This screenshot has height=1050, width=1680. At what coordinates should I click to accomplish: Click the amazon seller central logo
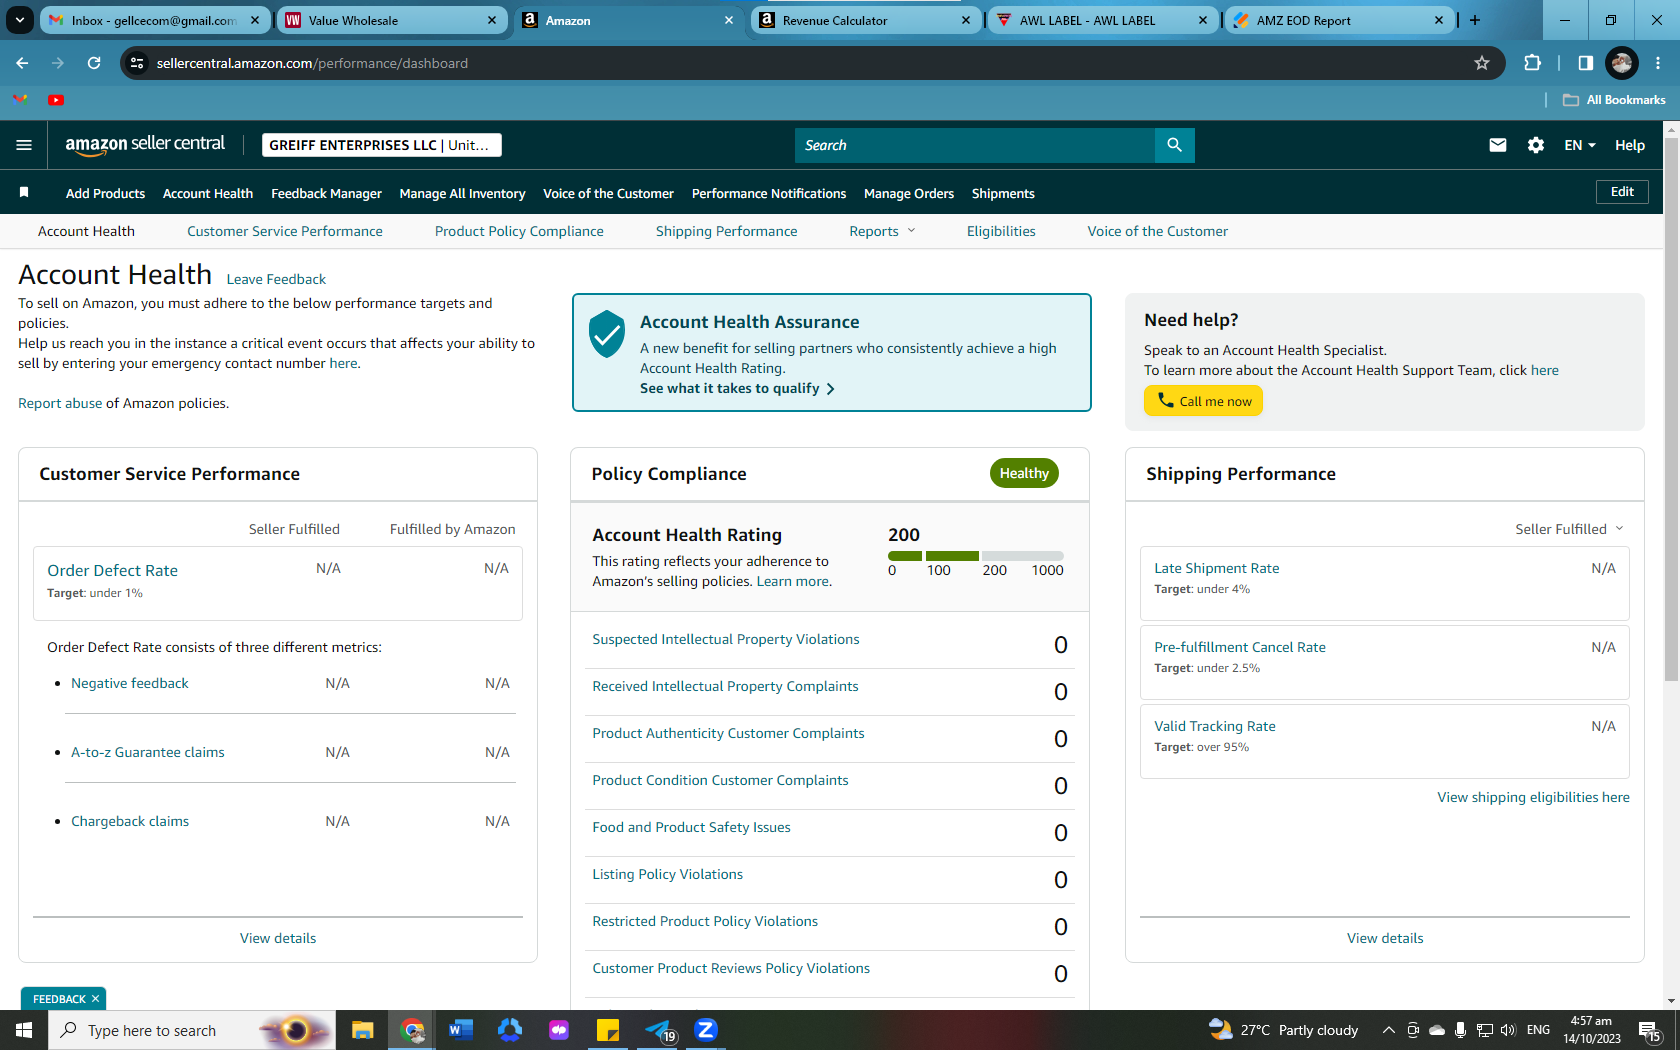145,145
